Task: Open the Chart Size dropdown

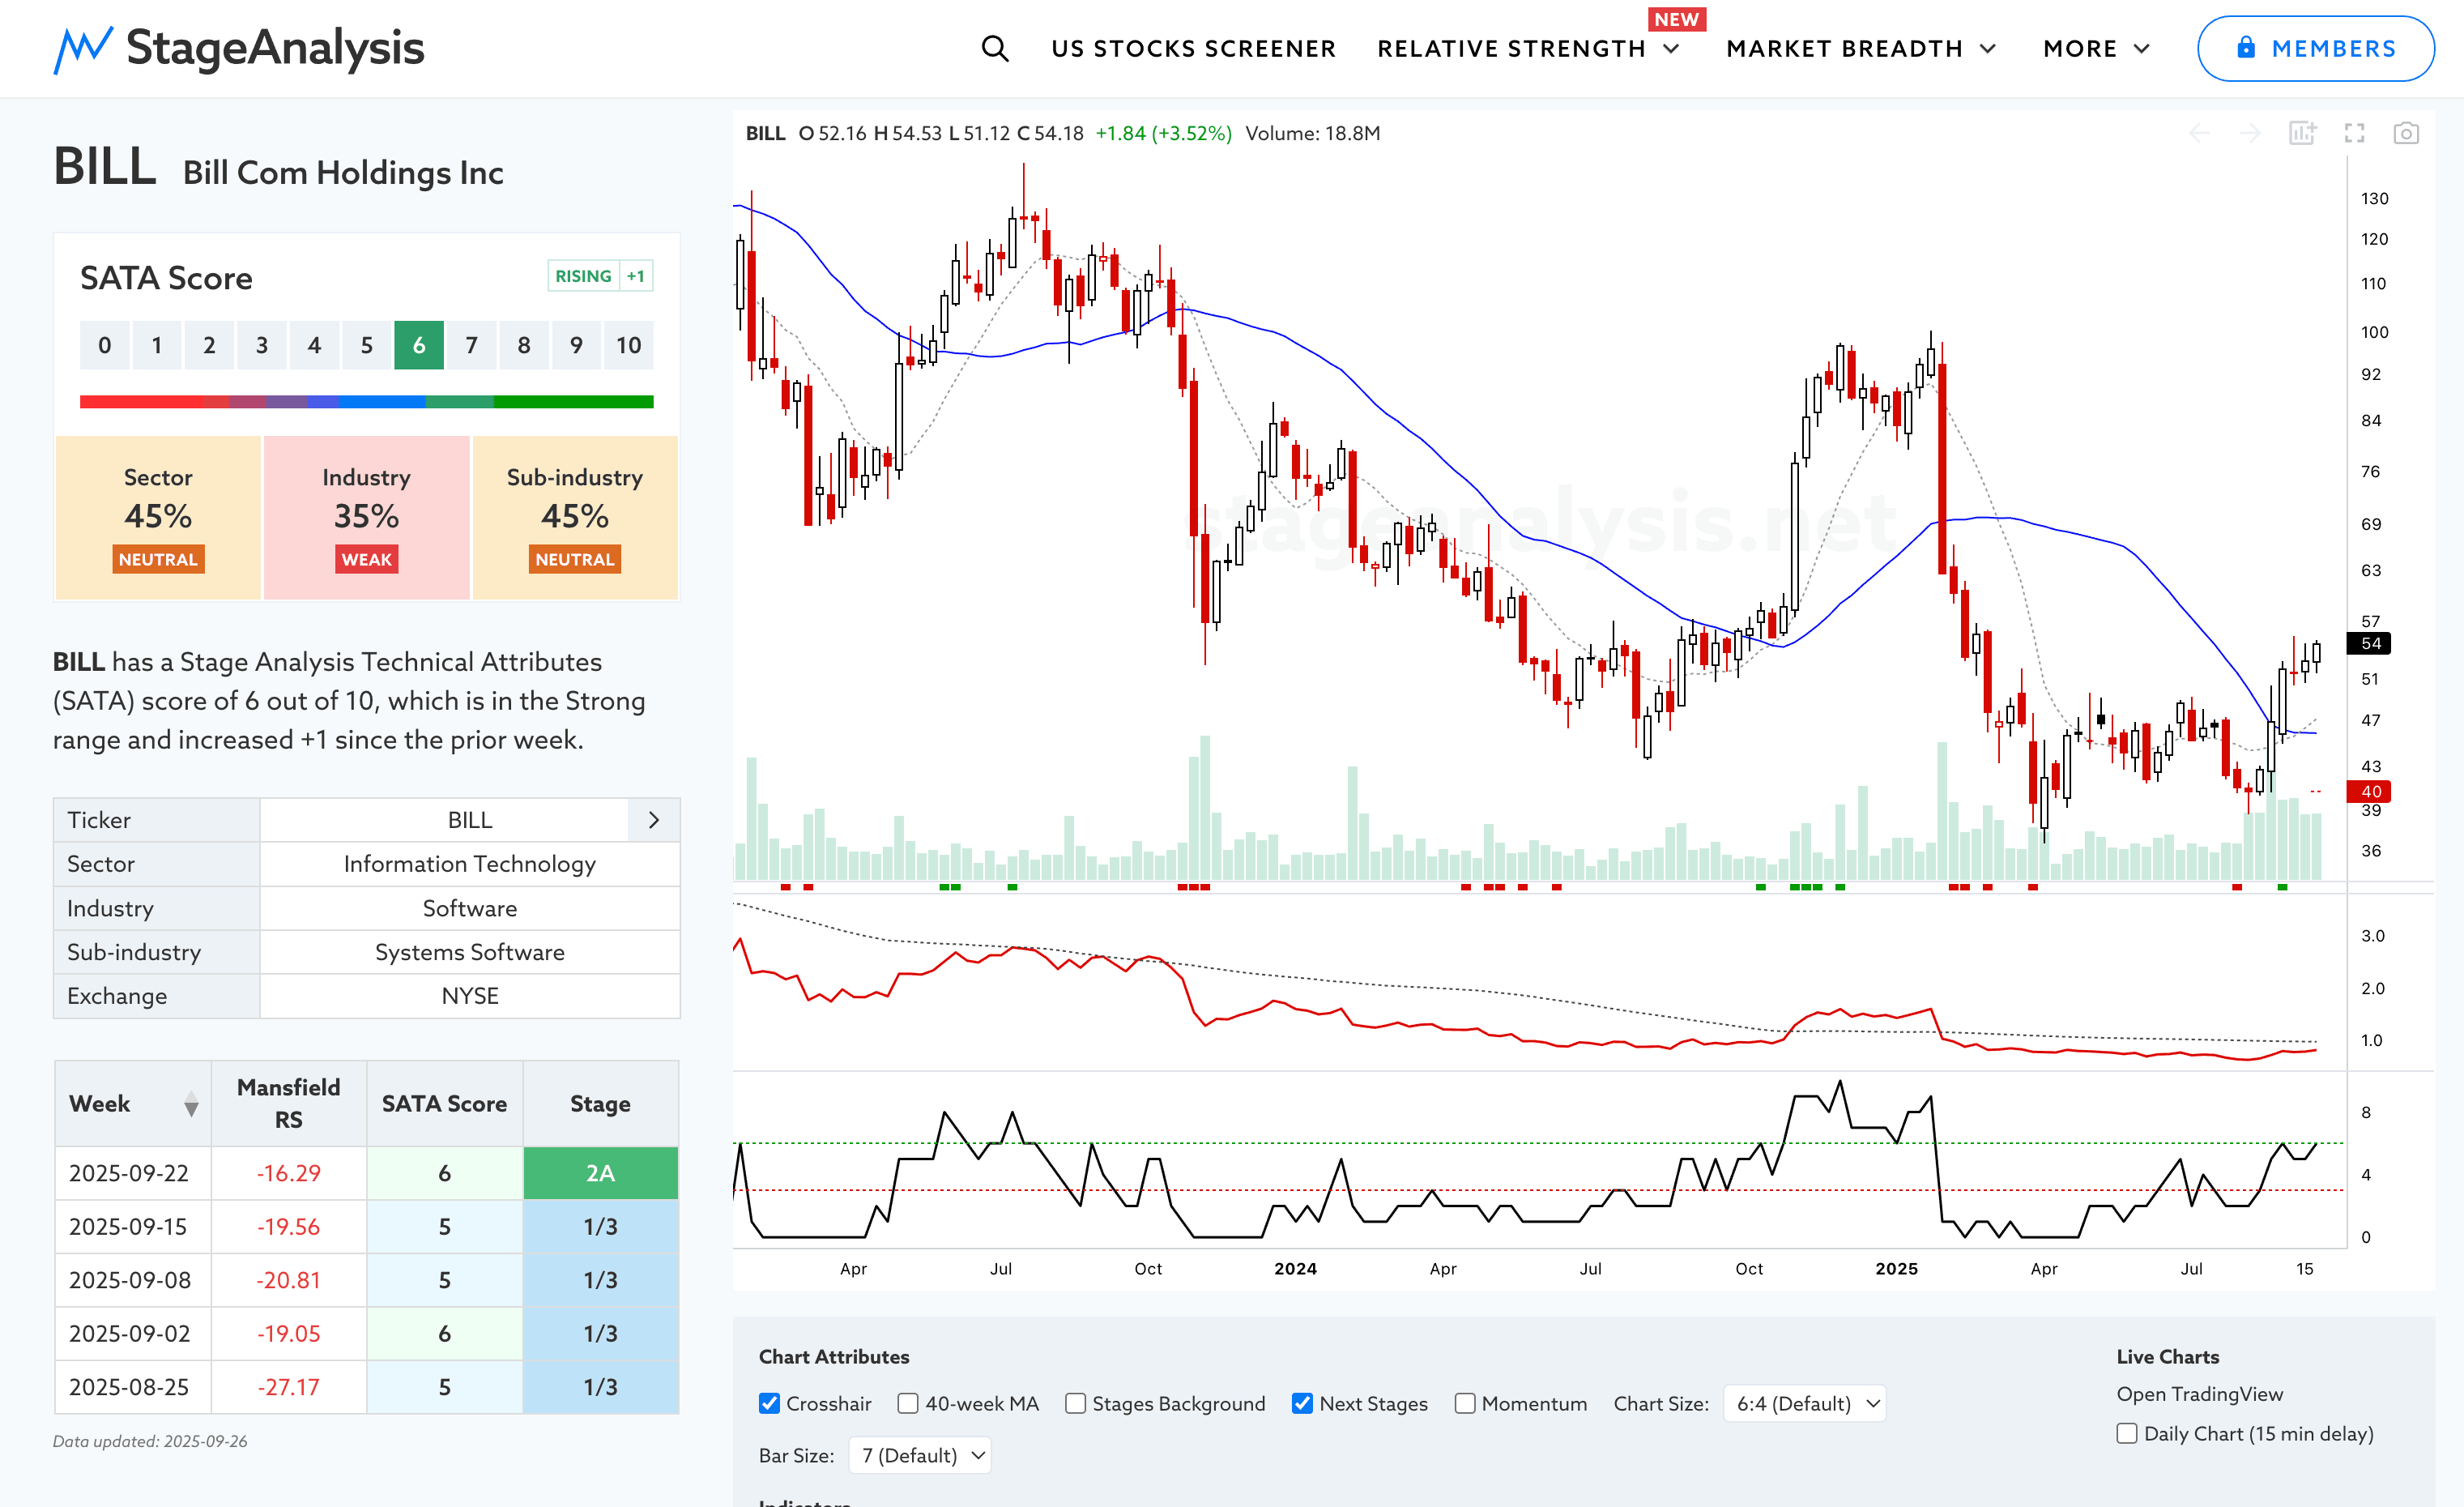Action: [1805, 1403]
